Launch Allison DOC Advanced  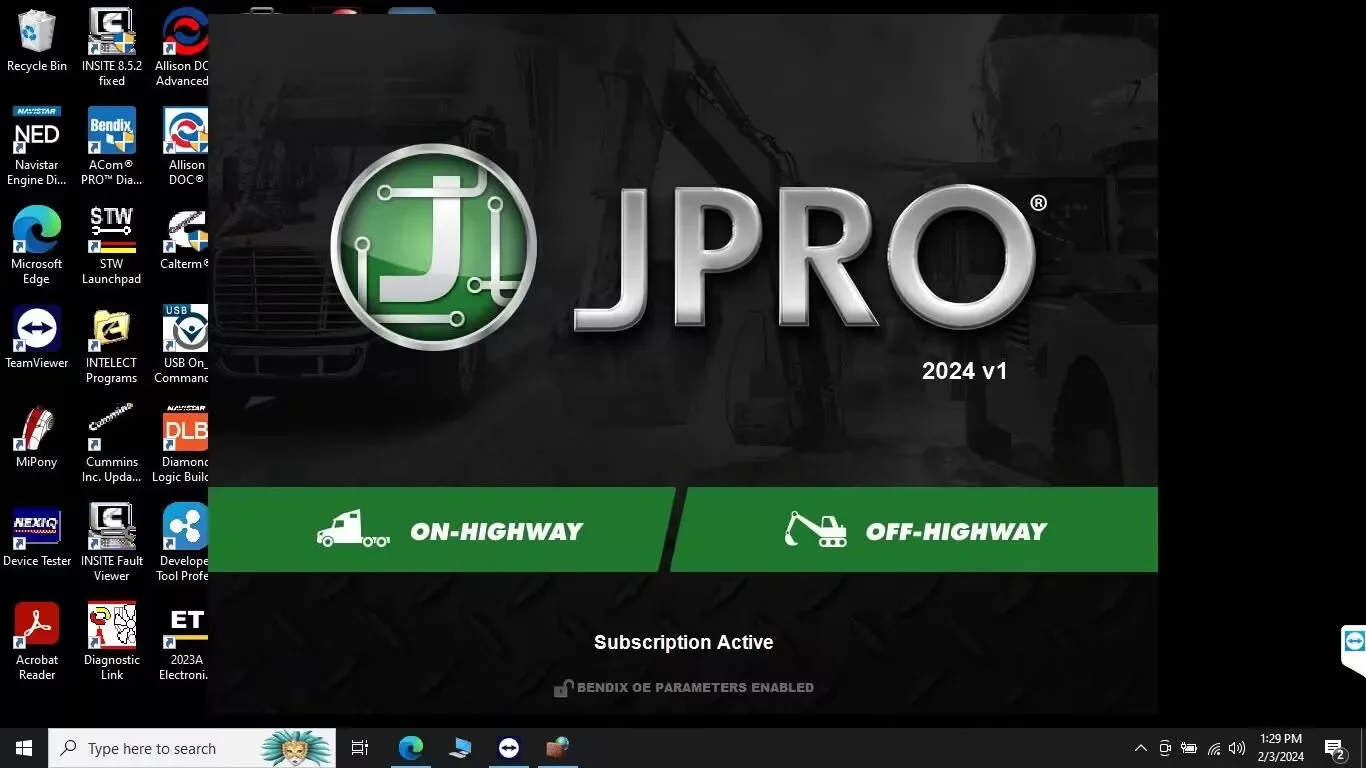(184, 35)
